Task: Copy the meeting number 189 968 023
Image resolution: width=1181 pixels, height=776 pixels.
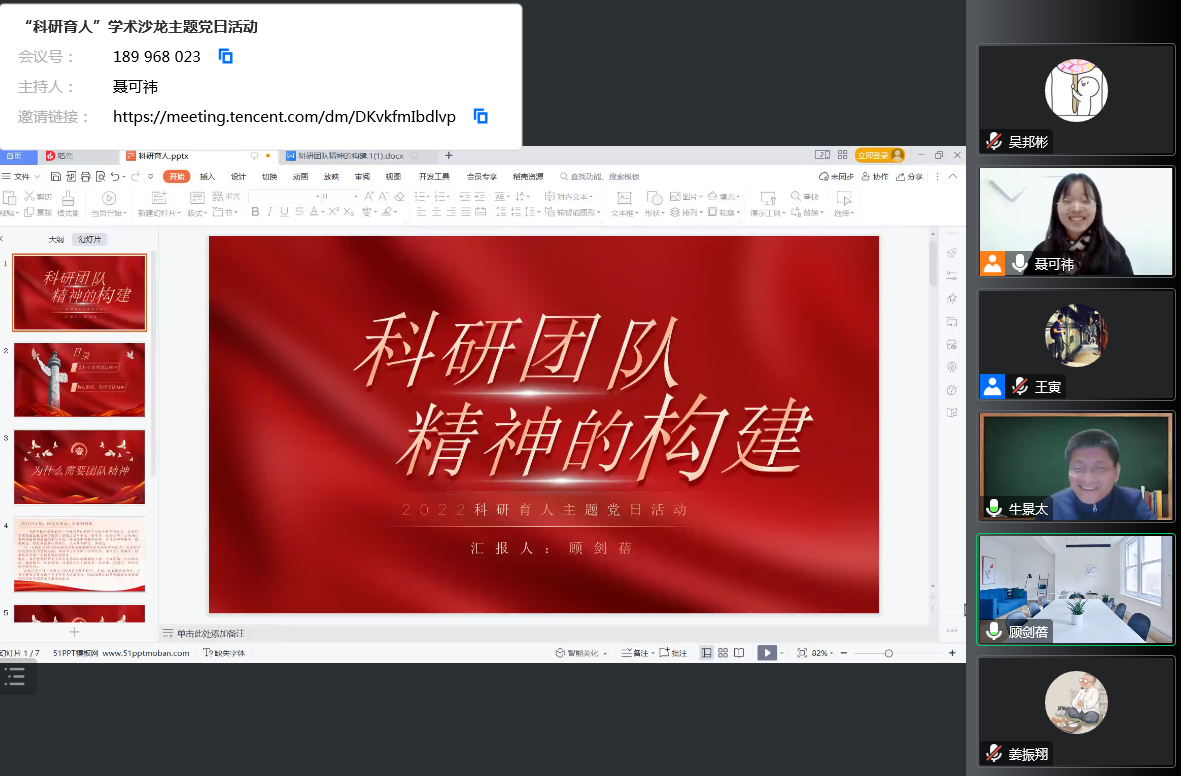Action: click(225, 56)
